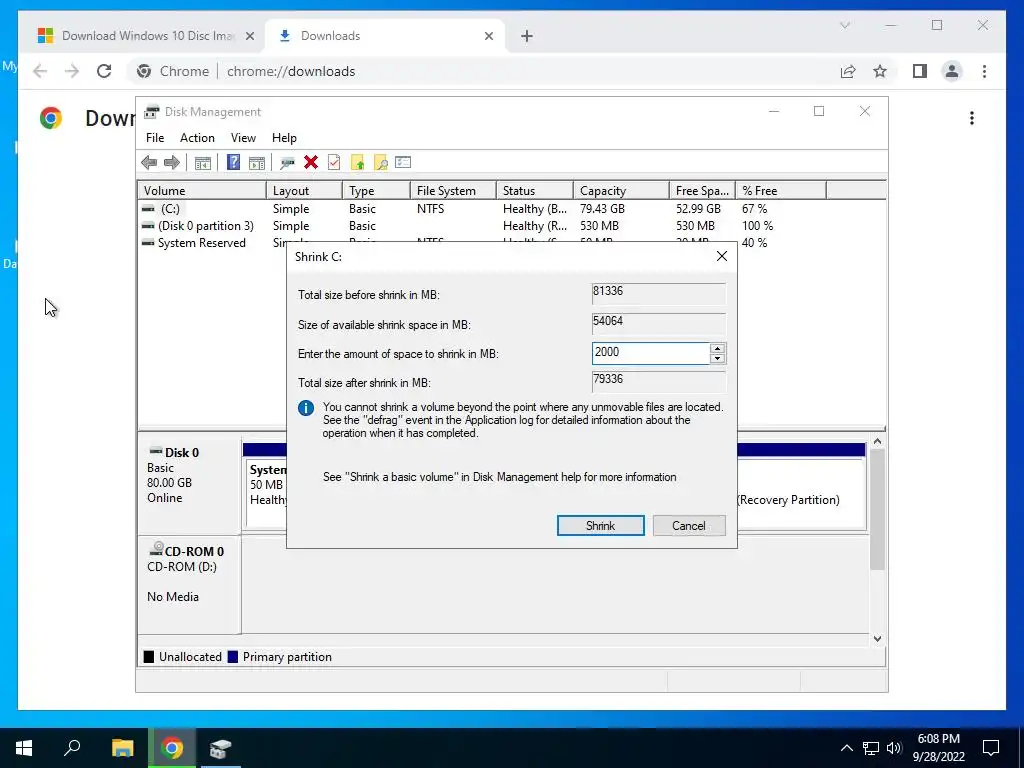This screenshot has width=1024, height=768.
Task: Share this page via the share icon
Action: coord(848,71)
